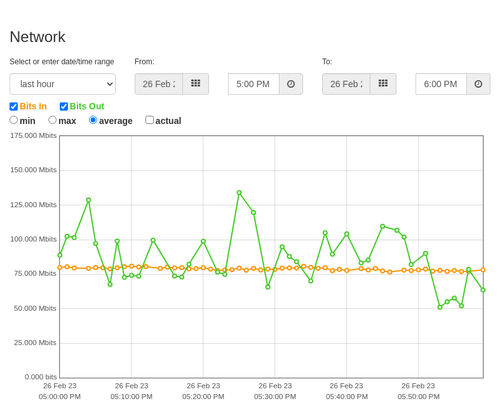500x403 pixels.
Task: Click the From date field showing 26 Feb
Action: pyautogui.click(x=159, y=84)
